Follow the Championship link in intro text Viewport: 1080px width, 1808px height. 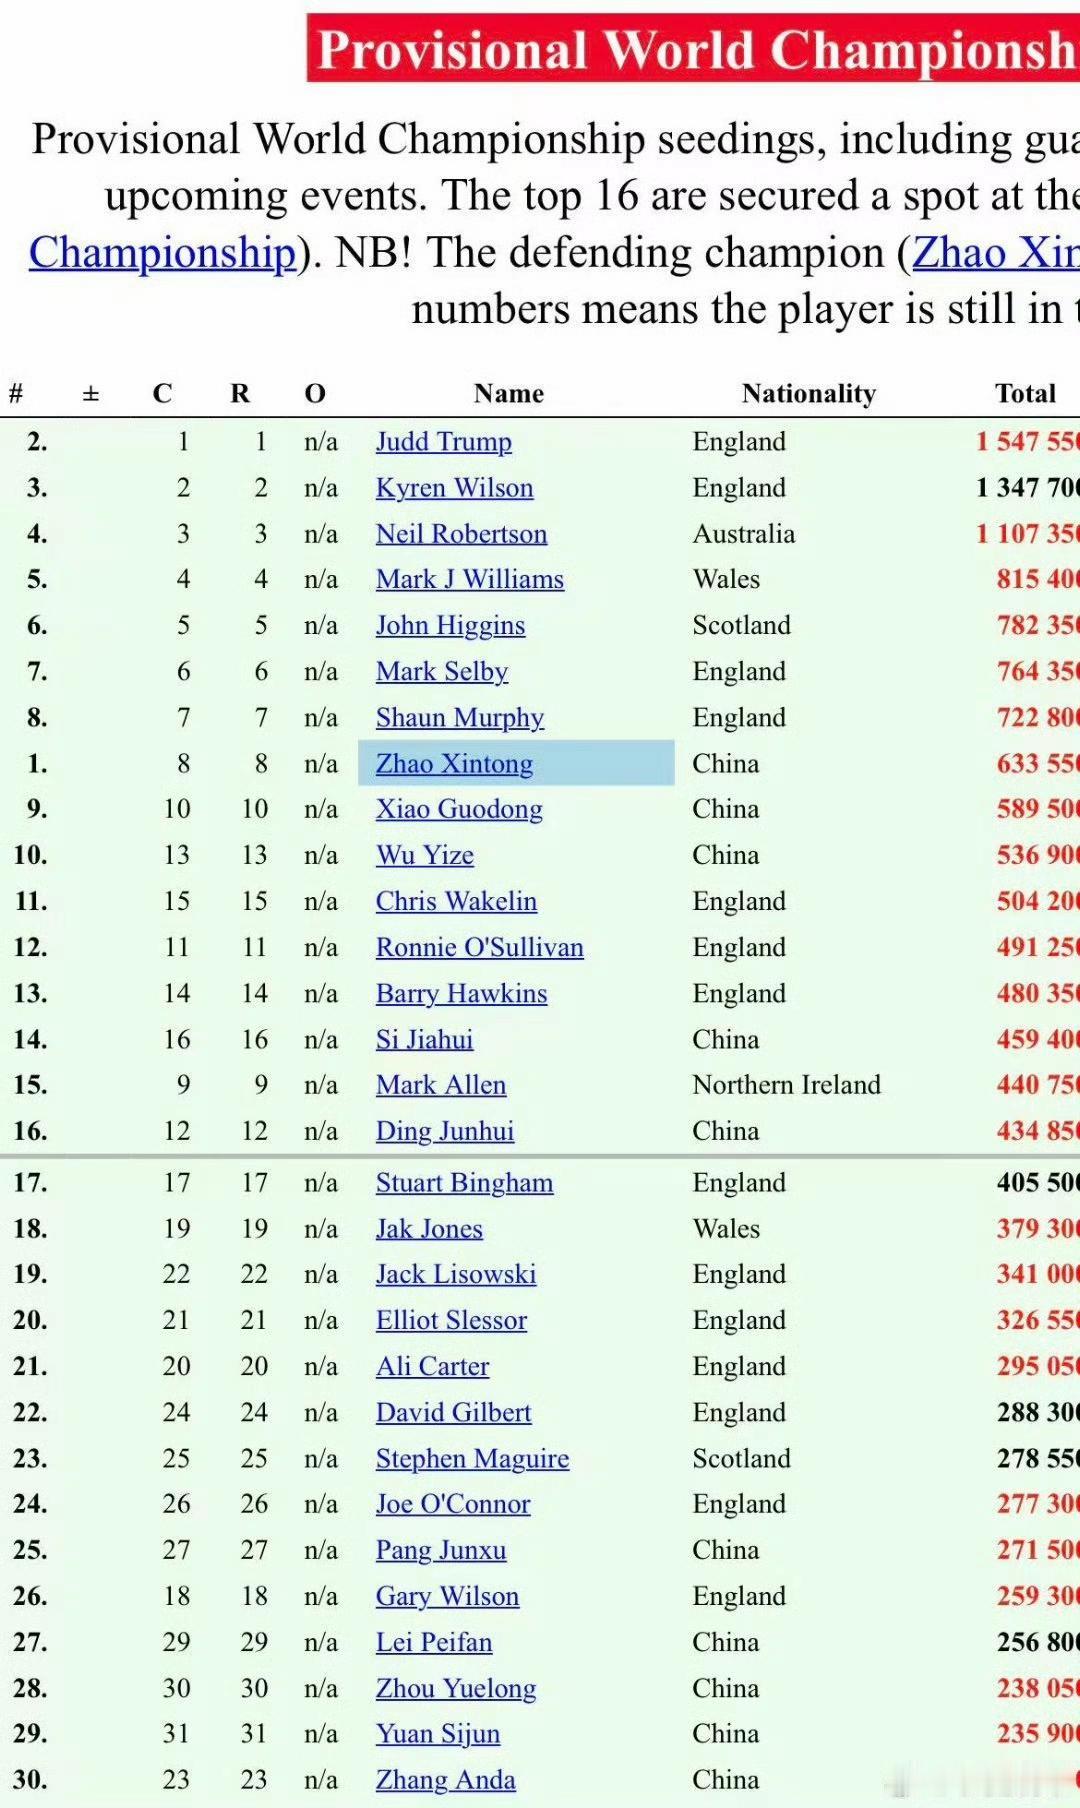(162, 253)
